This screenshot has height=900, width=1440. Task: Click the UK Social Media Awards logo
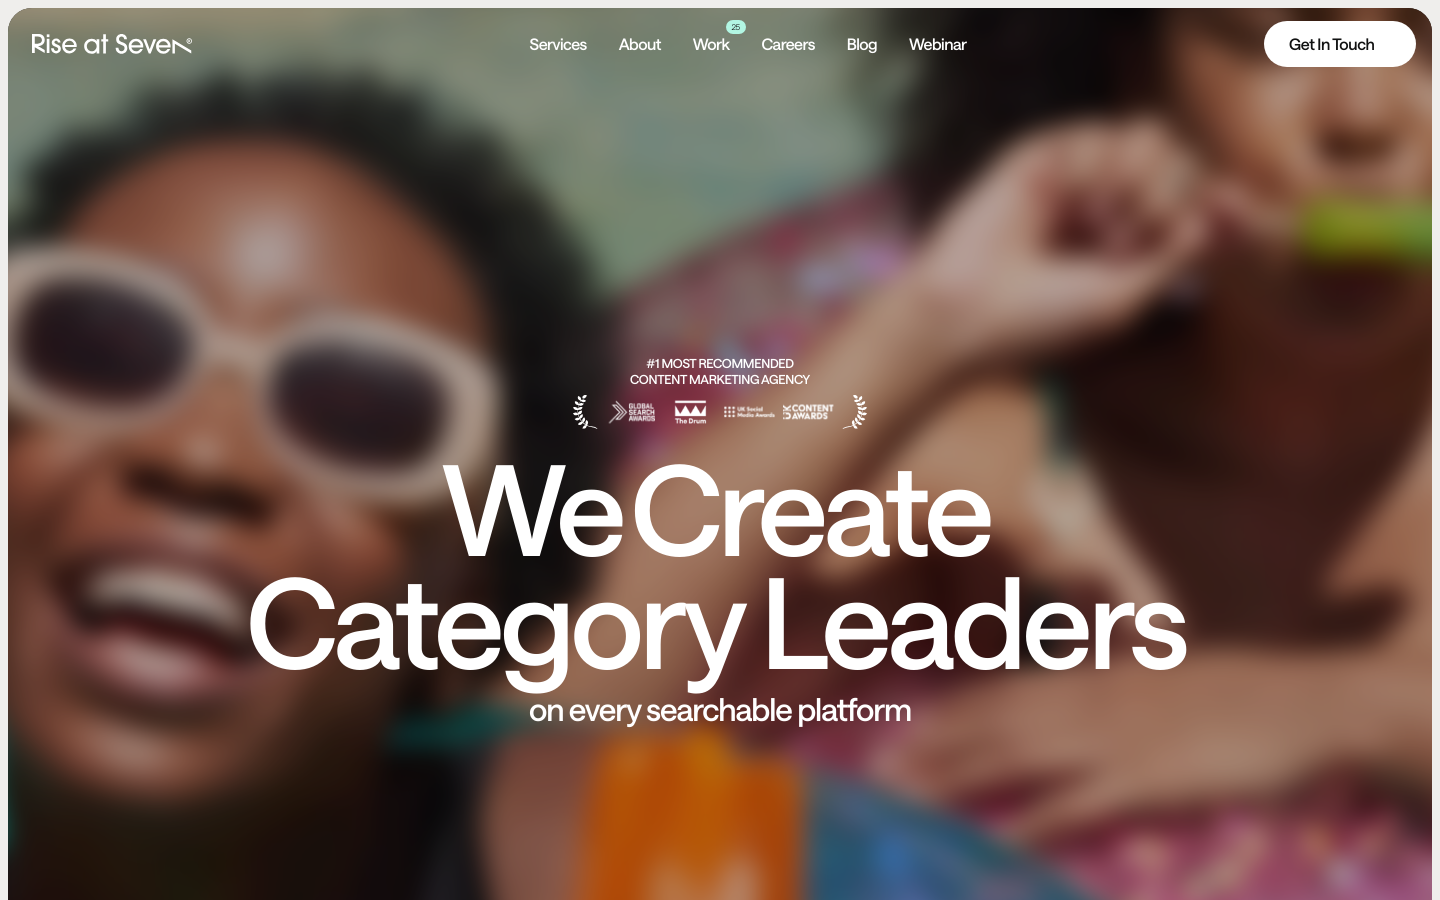(749, 412)
